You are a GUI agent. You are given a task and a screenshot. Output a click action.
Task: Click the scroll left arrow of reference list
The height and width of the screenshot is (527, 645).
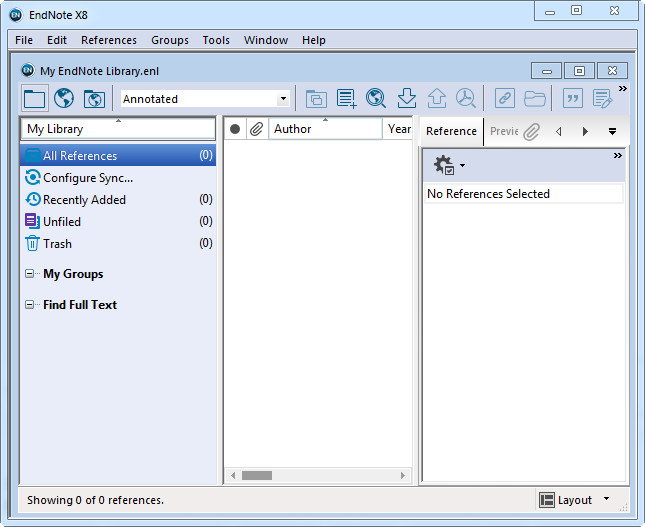[x=233, y=476]
